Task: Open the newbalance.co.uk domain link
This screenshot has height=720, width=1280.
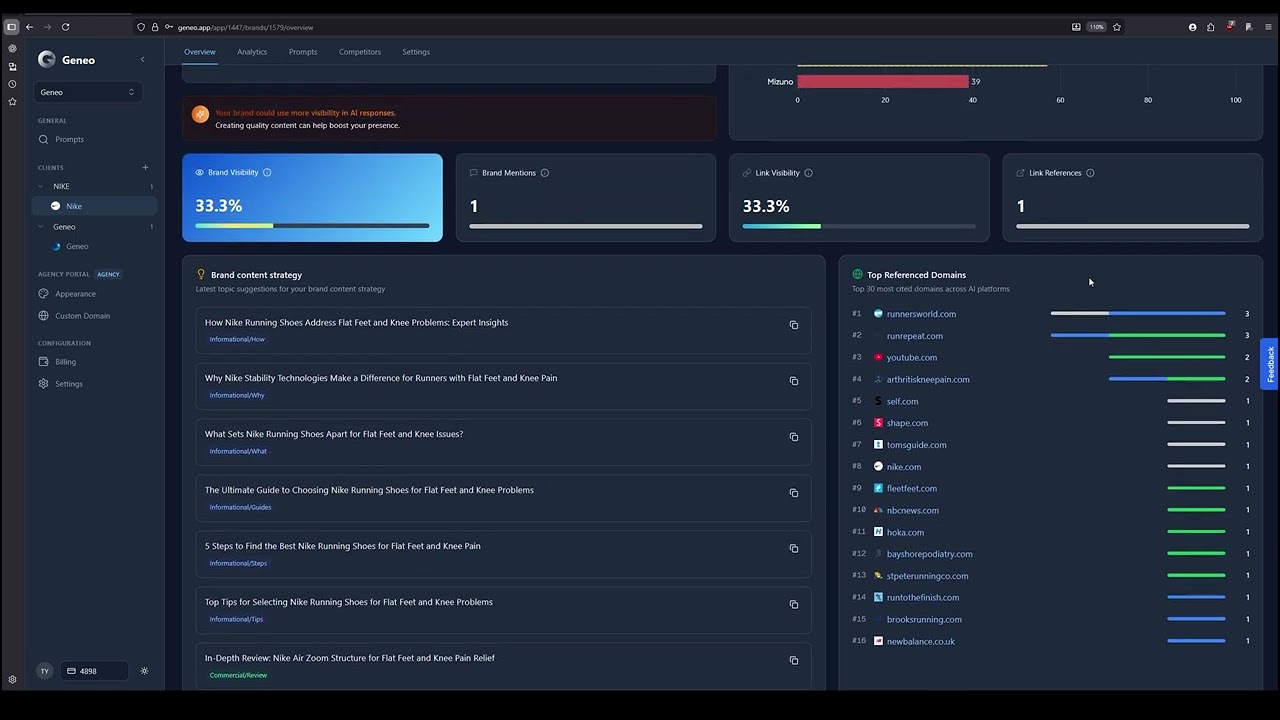Action: [920, 641]
